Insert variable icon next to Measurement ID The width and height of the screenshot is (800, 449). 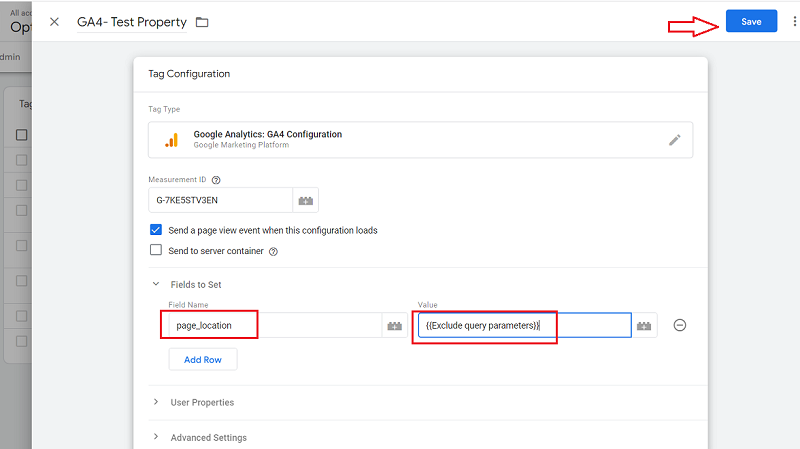point(306,201)
